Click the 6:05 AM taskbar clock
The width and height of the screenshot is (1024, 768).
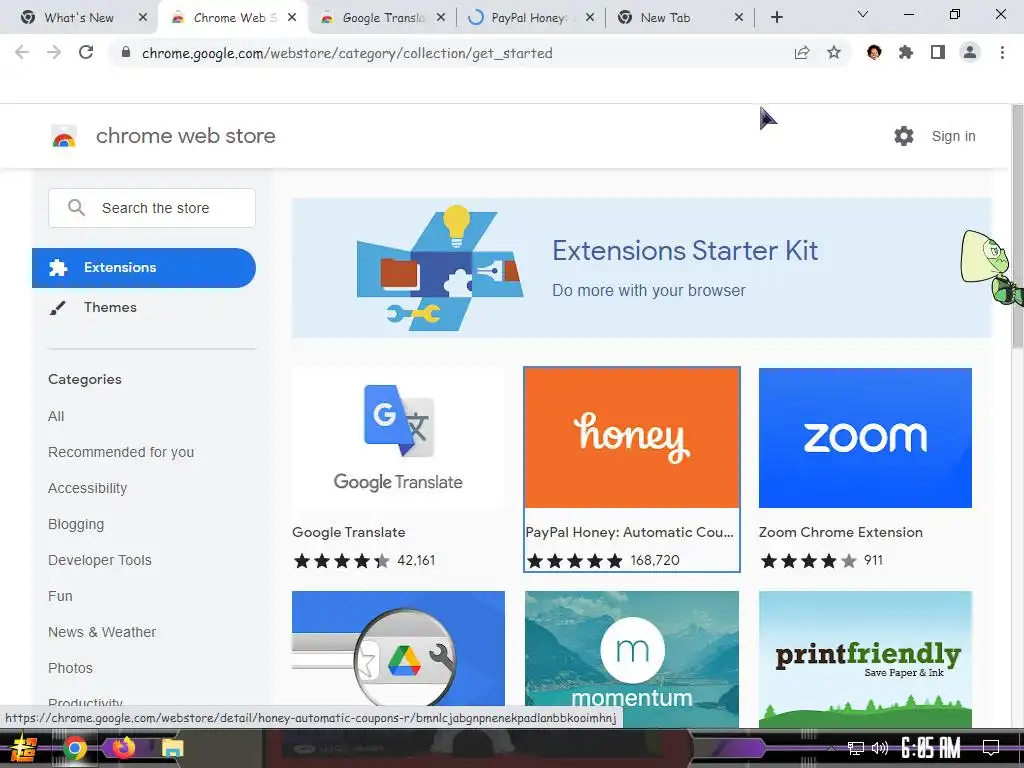point(931,748)
